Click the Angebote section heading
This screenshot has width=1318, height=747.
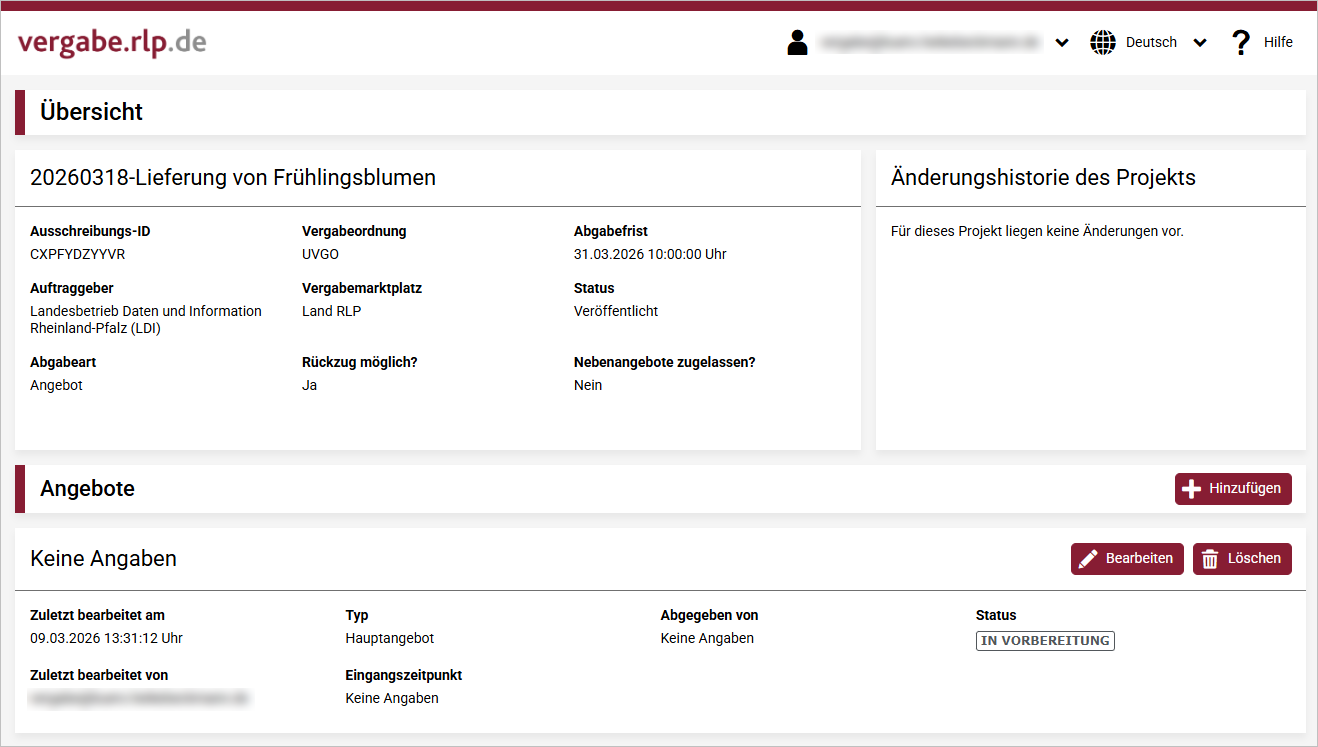[87, 489]
